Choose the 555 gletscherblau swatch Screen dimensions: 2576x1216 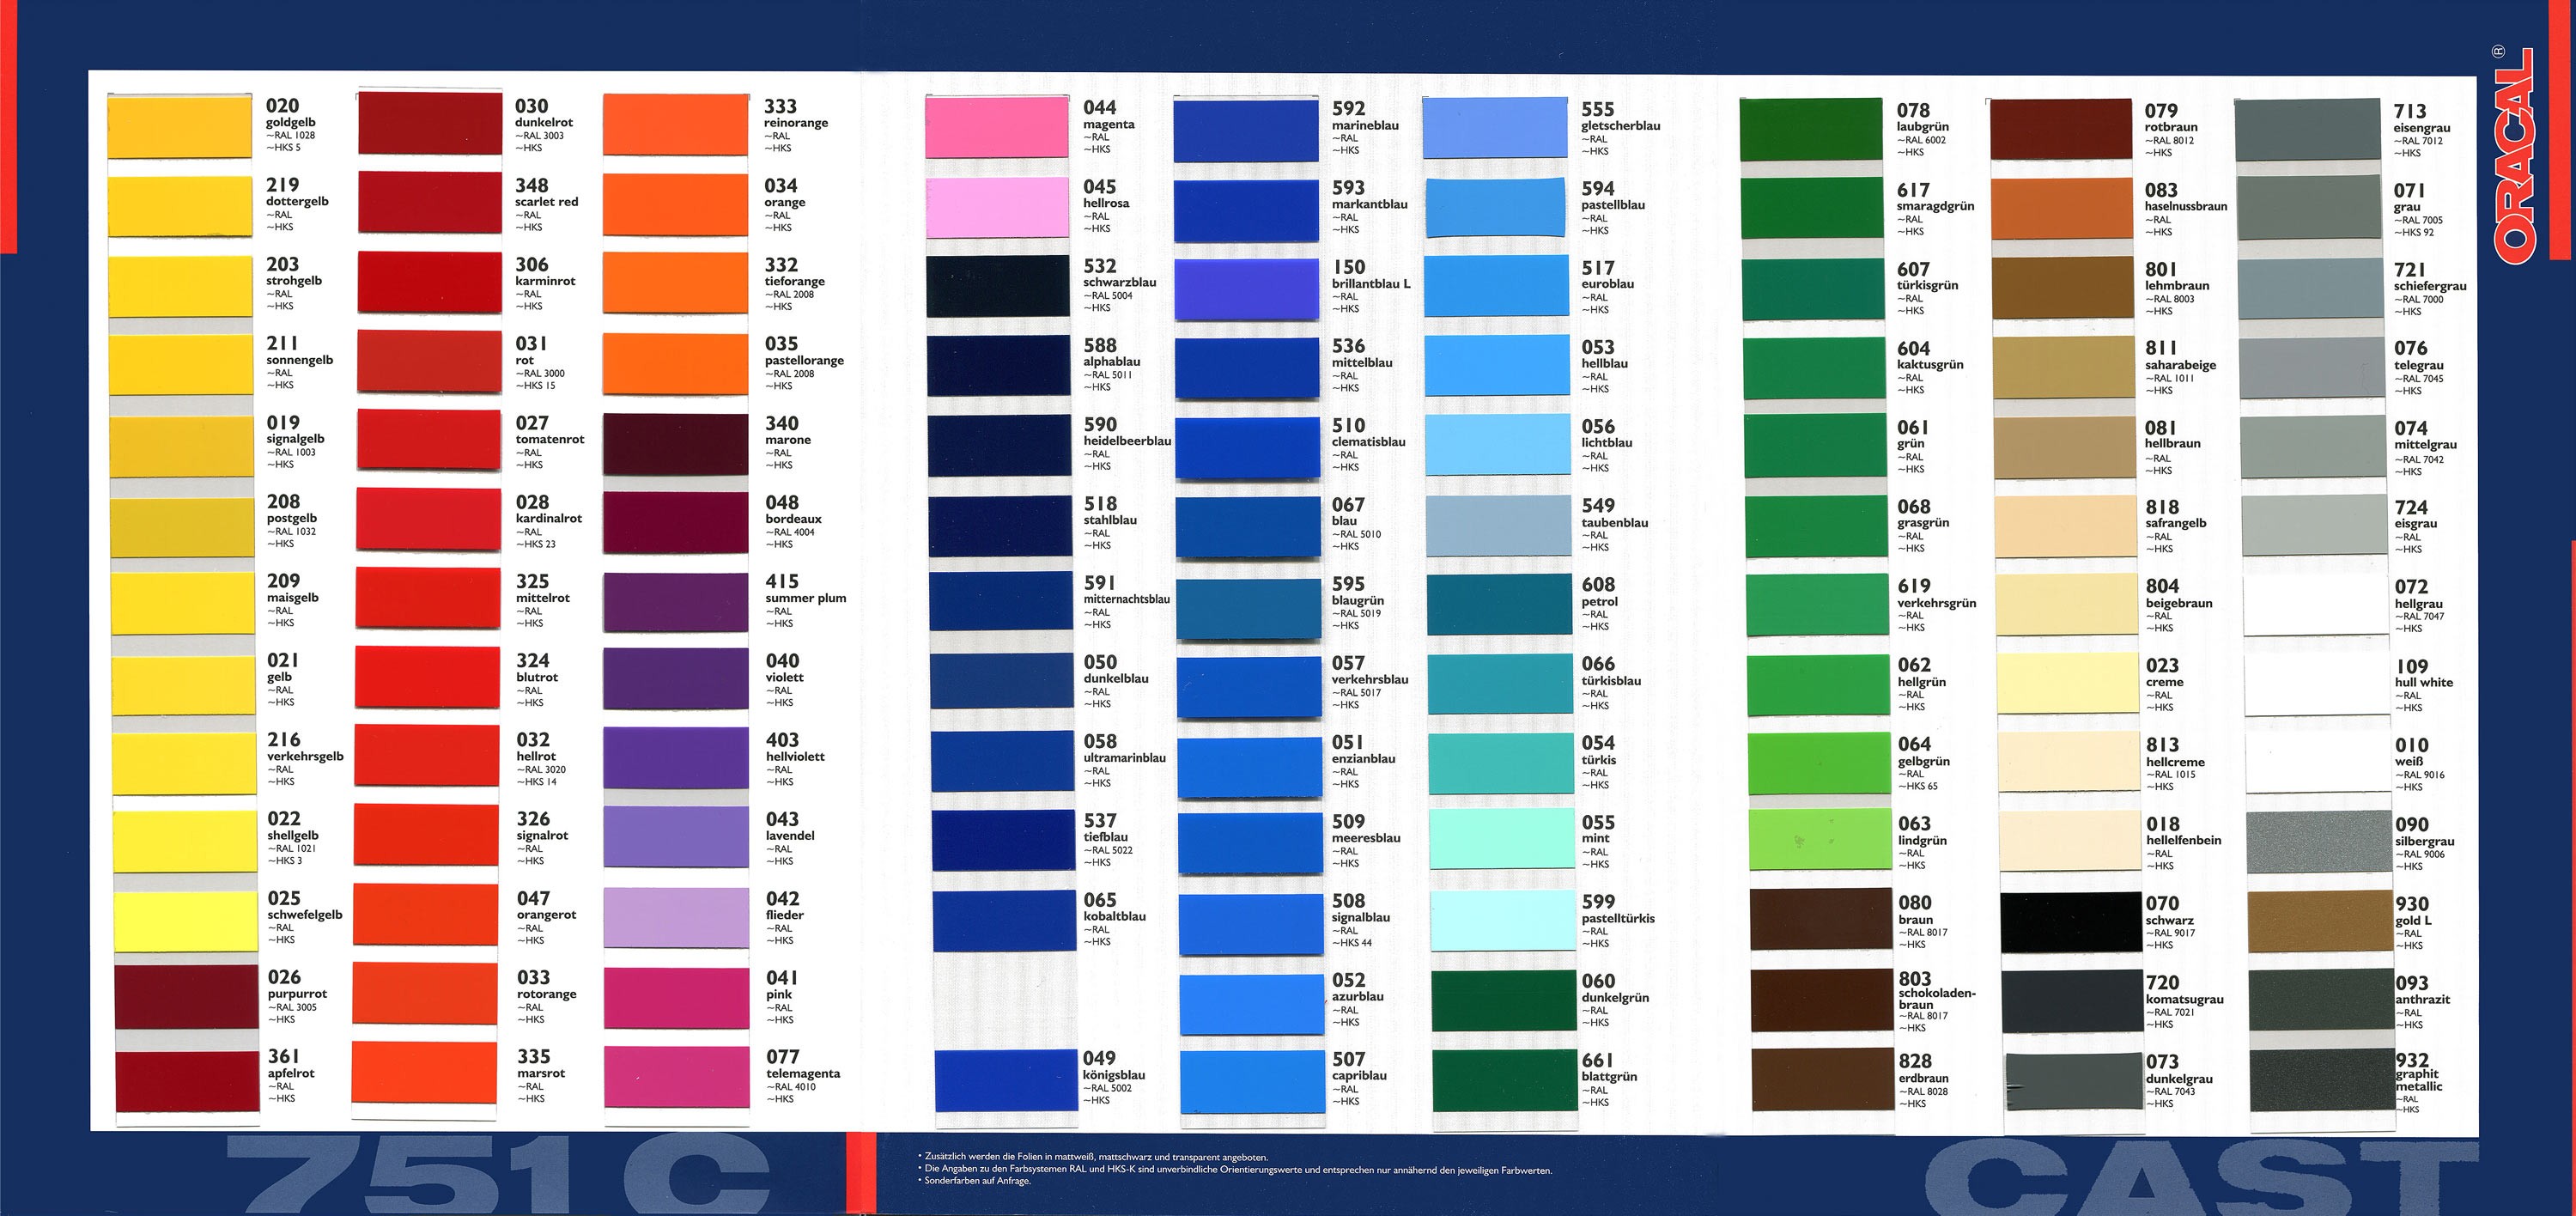click(1495, 127)
